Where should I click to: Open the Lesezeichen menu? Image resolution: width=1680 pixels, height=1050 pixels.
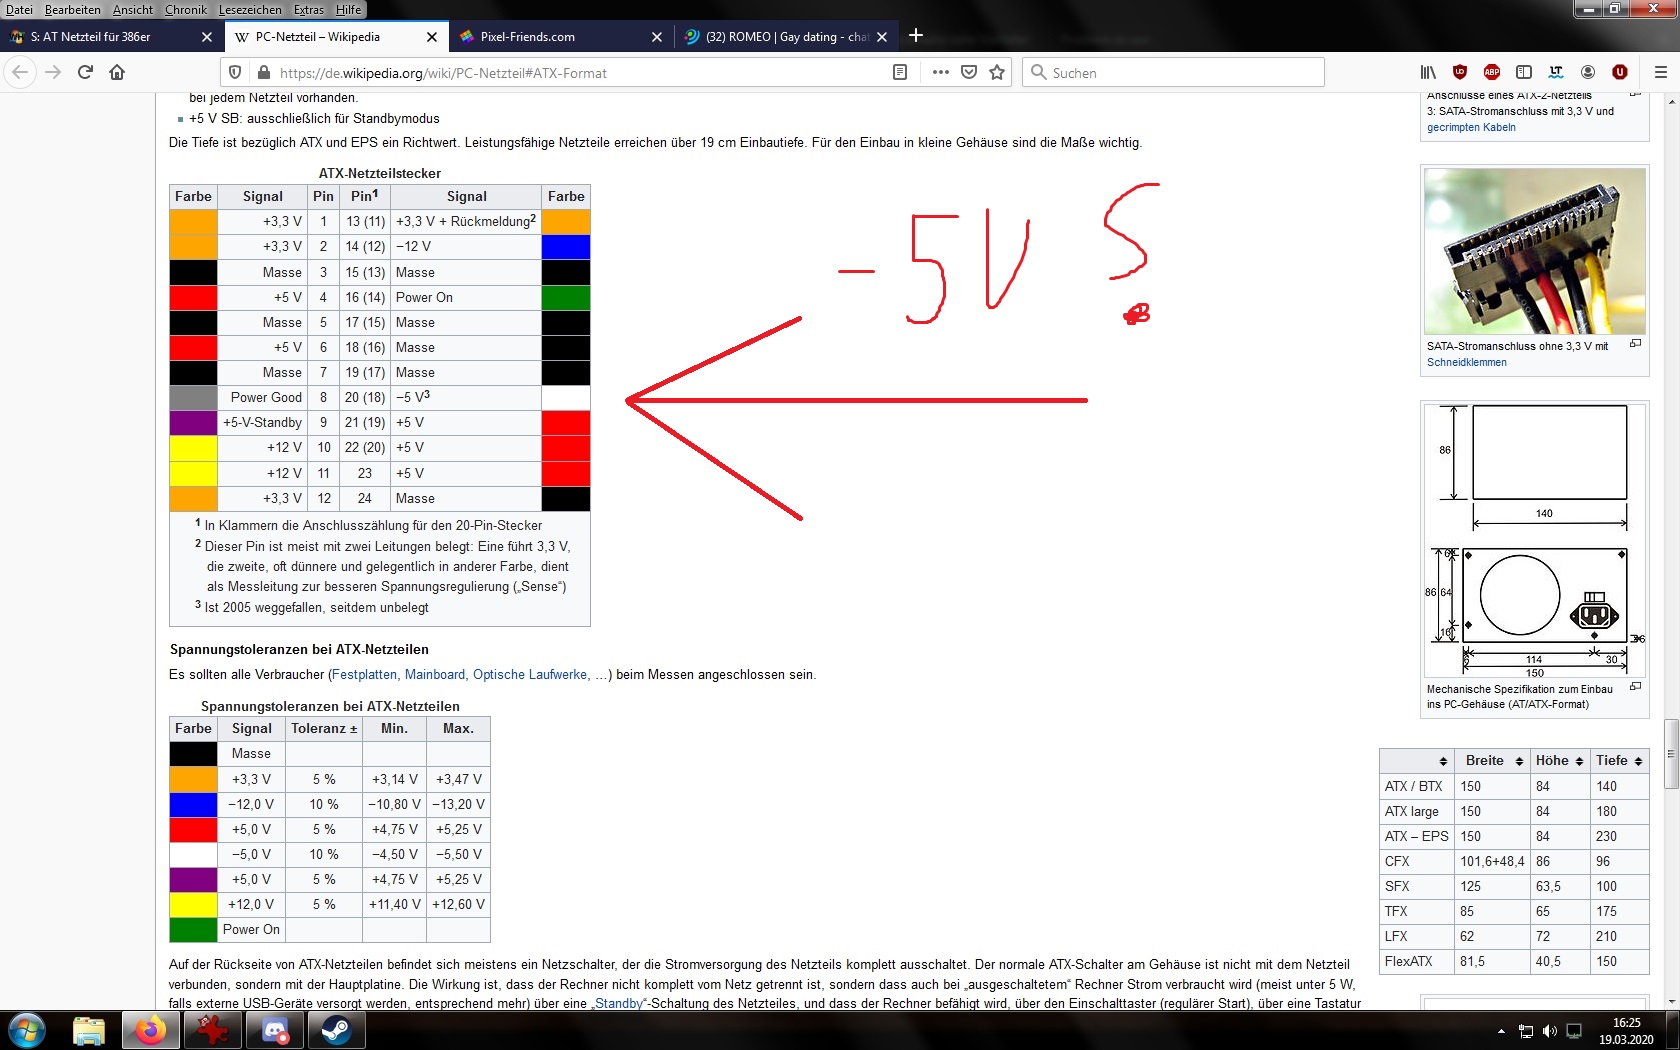coord(250,10)
